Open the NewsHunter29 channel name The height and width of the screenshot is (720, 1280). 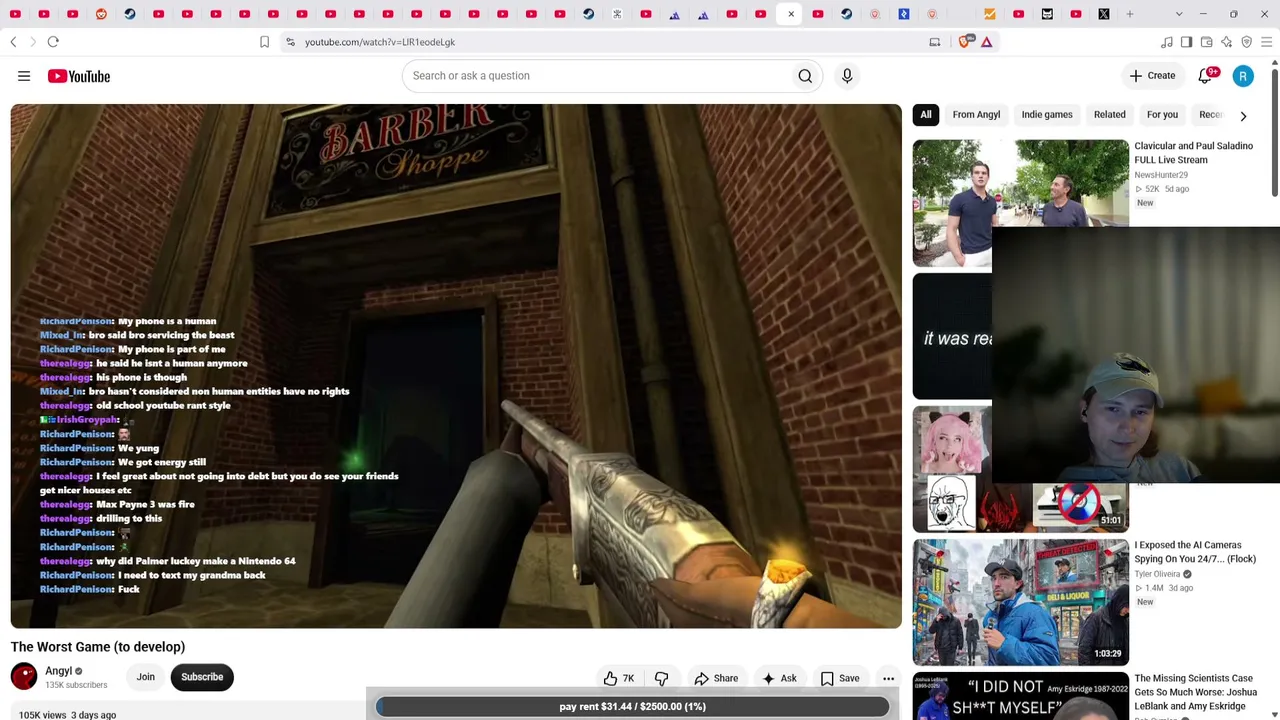[1161, 175]
